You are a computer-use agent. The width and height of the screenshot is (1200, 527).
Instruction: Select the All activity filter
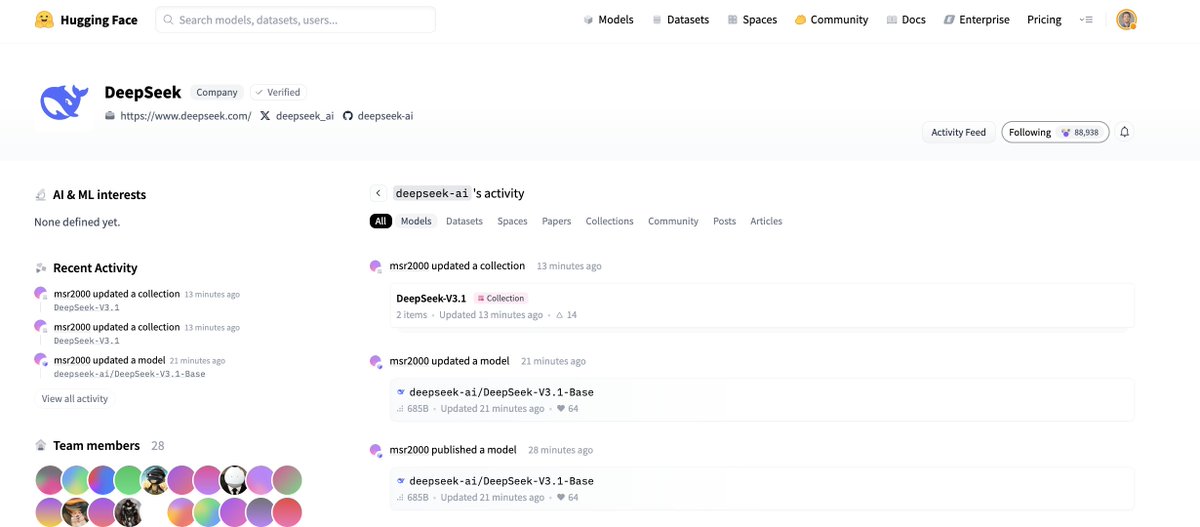[380, 221]
